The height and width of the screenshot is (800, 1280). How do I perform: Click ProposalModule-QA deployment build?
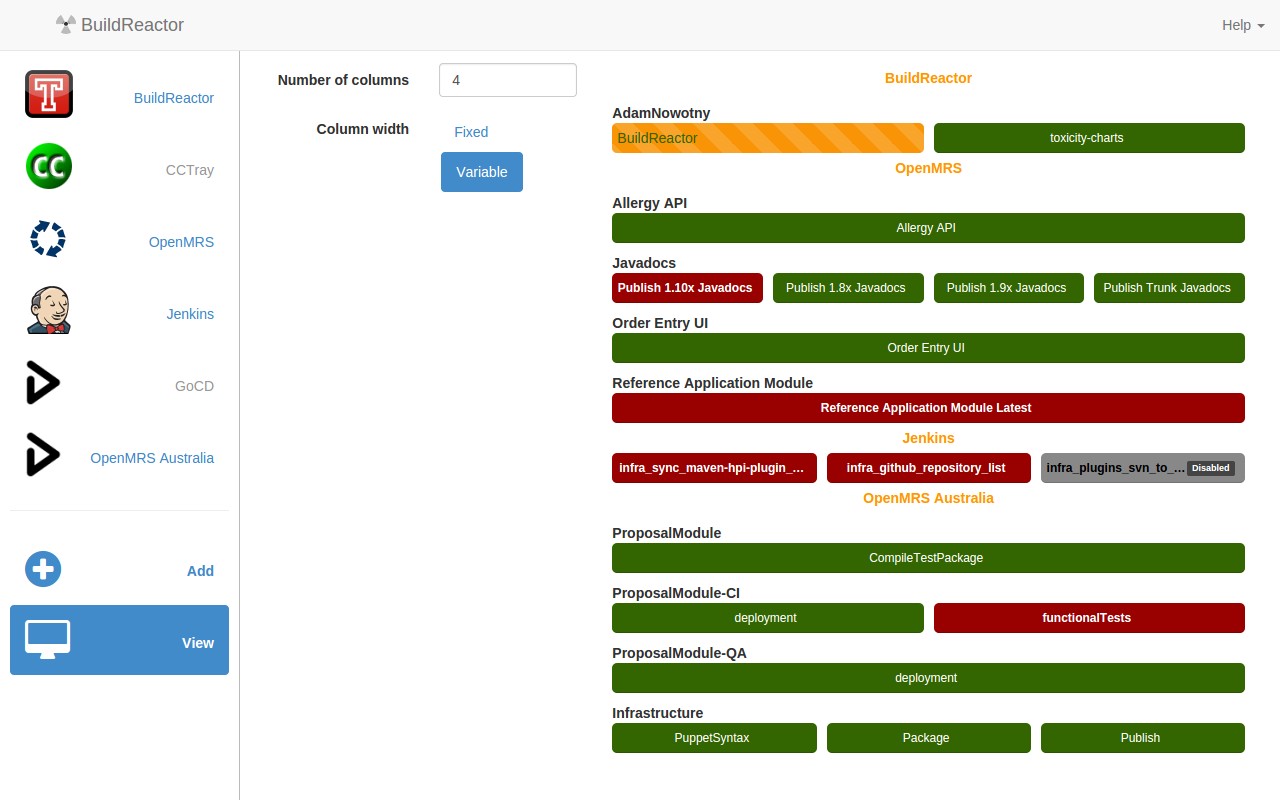pos(928,678)
